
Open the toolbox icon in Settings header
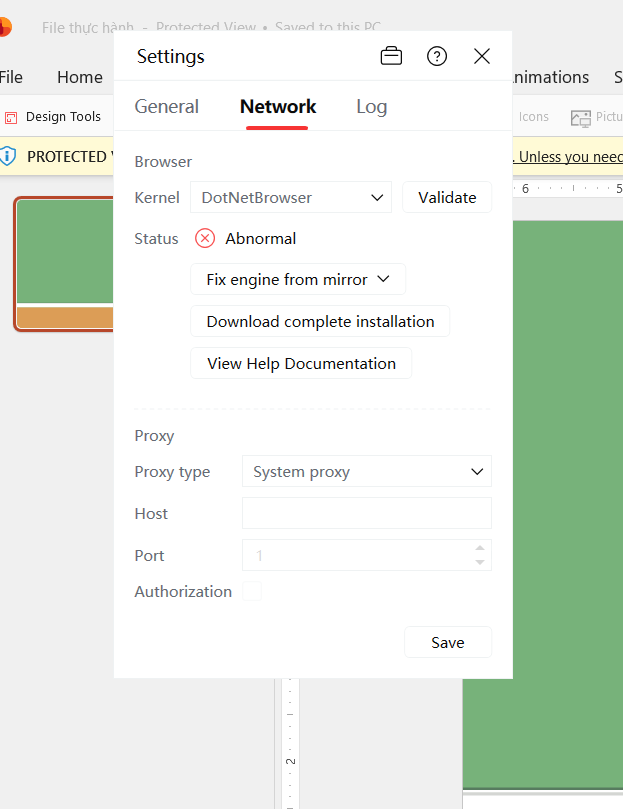[x=391, y=56]
